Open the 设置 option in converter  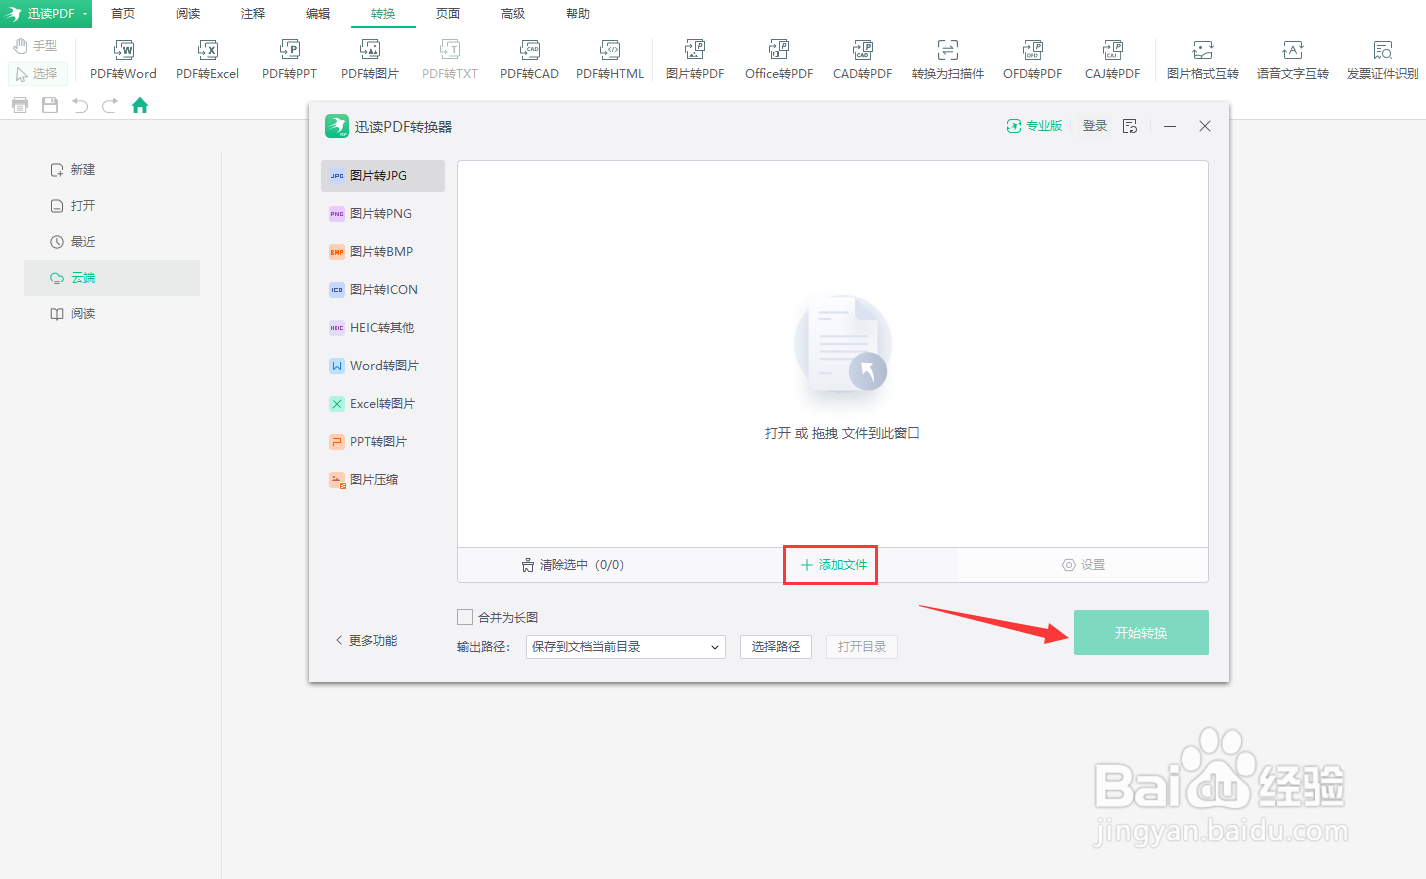[x=1083, y=565]
